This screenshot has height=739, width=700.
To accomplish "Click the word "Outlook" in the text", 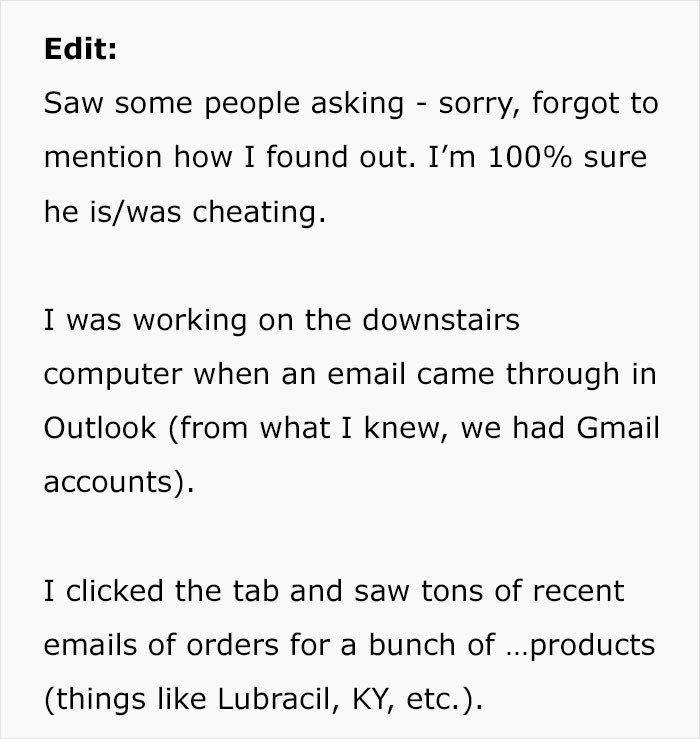I will click(x=100, y=428).
